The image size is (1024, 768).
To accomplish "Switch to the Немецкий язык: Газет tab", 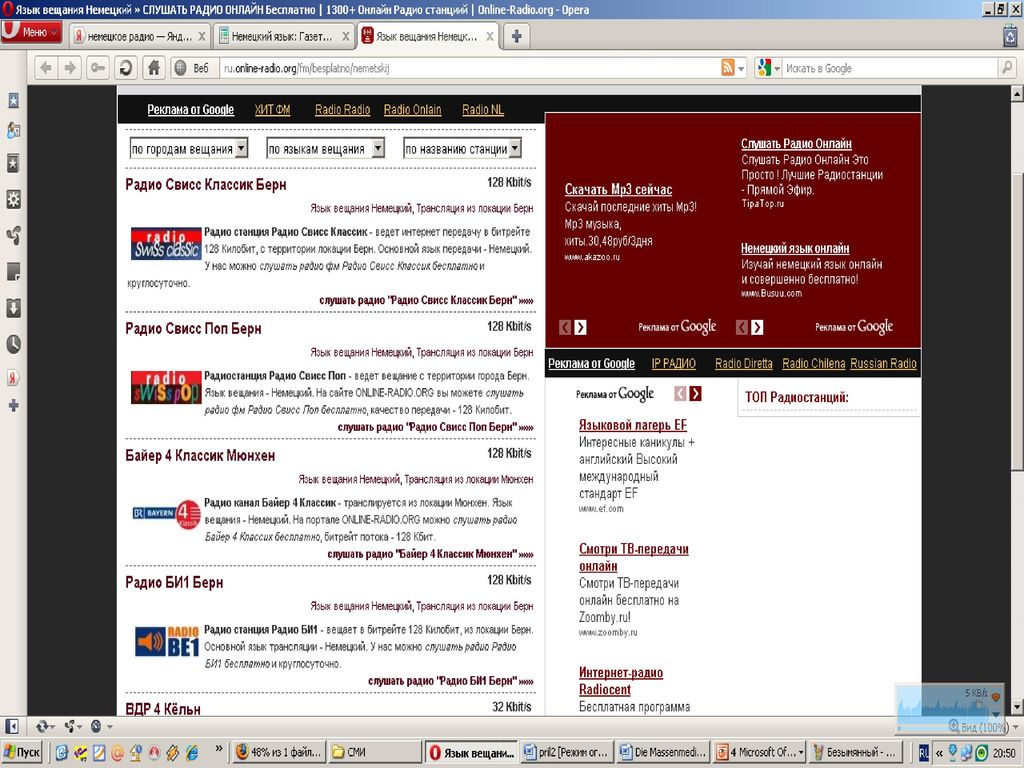I will (283, 37).
